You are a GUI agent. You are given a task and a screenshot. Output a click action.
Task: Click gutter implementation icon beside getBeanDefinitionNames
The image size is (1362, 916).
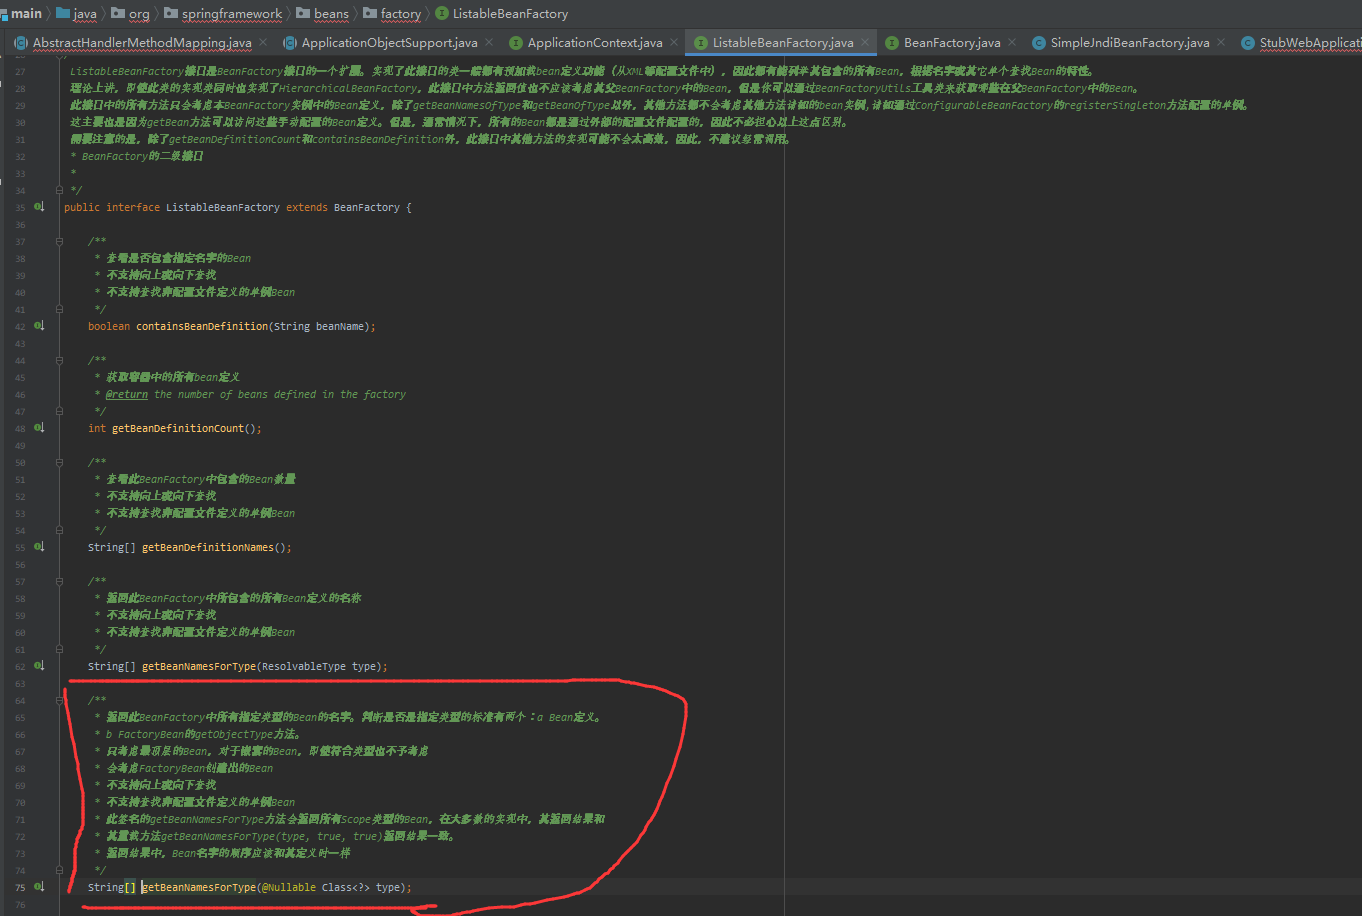click(x=39, y=547)
